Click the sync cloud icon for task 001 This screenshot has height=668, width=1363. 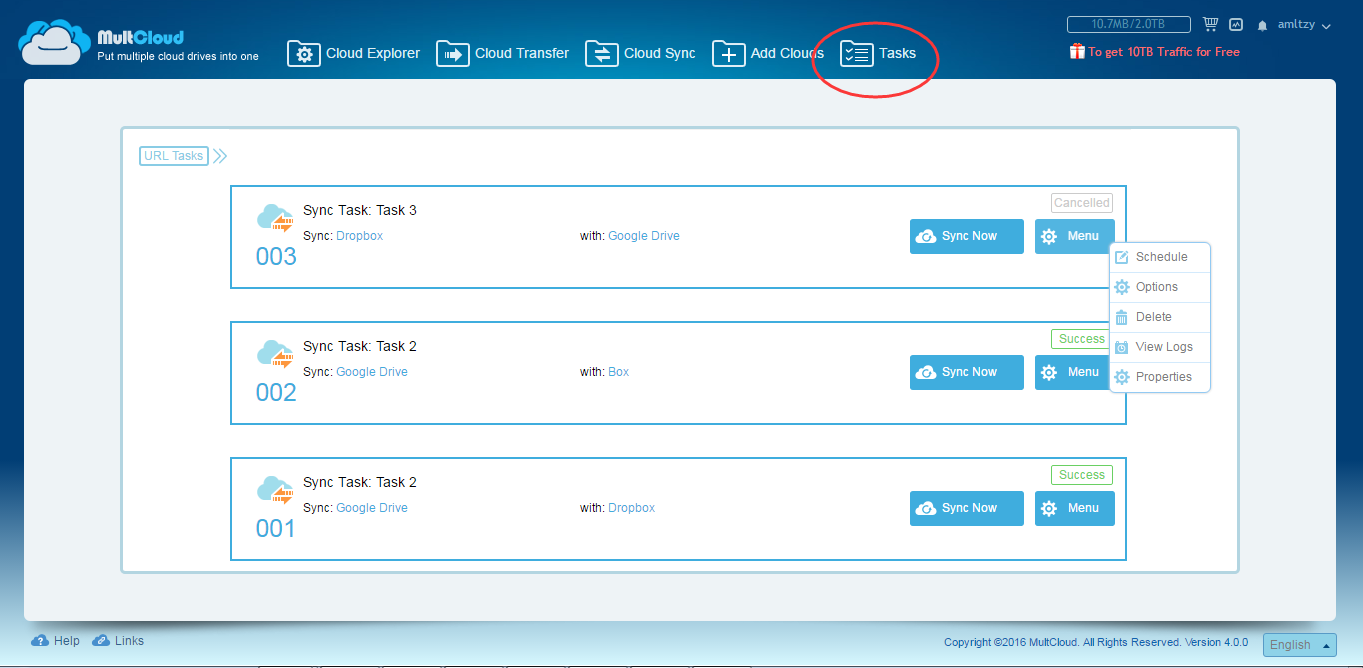[x=275, y=490]
